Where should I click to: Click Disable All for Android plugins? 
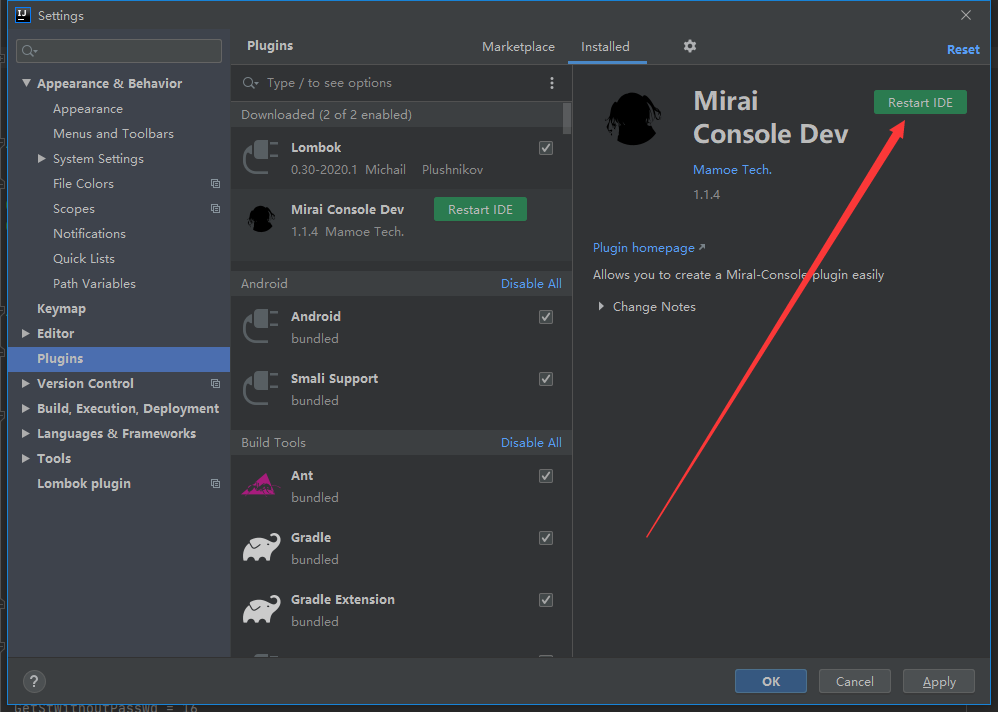tap(531, 284)
